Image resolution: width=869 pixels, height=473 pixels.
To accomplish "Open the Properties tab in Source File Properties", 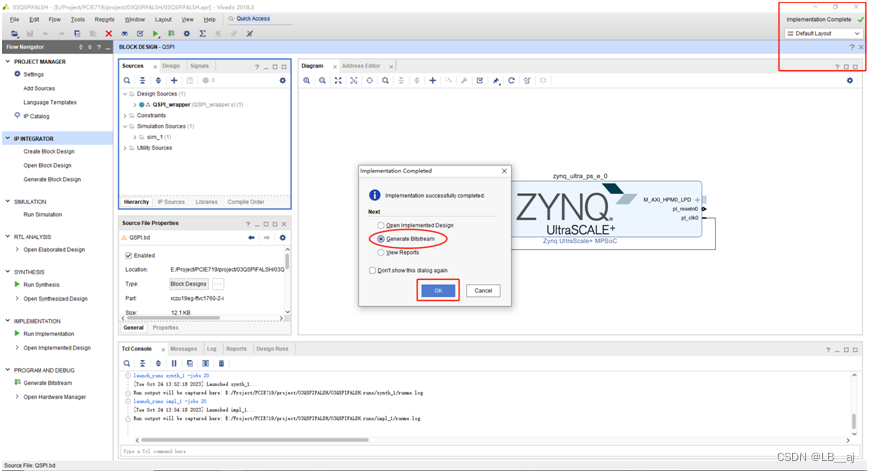I will [x=165, y=328].
